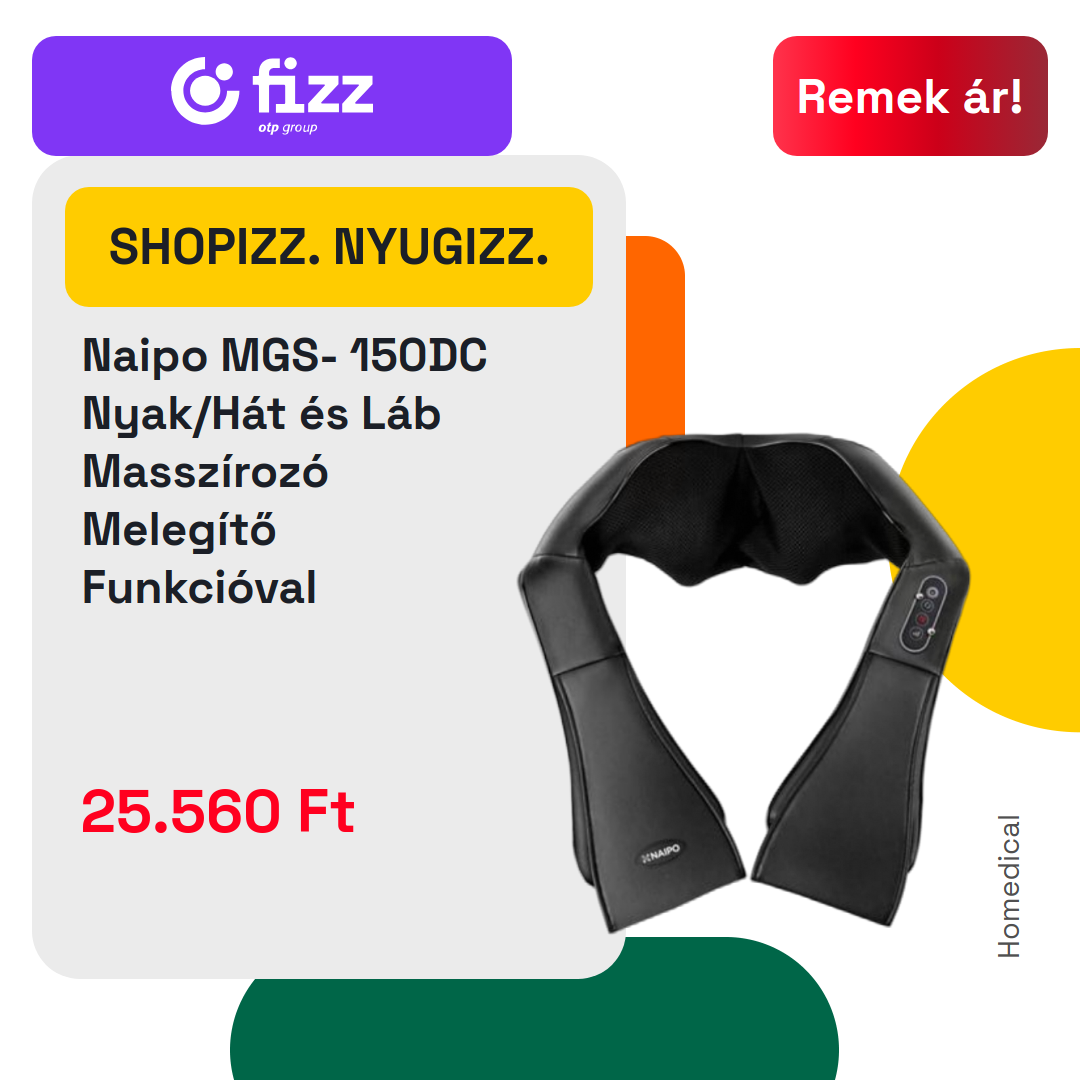Click the 'otp group' text under fizz

tap(288, 128)
